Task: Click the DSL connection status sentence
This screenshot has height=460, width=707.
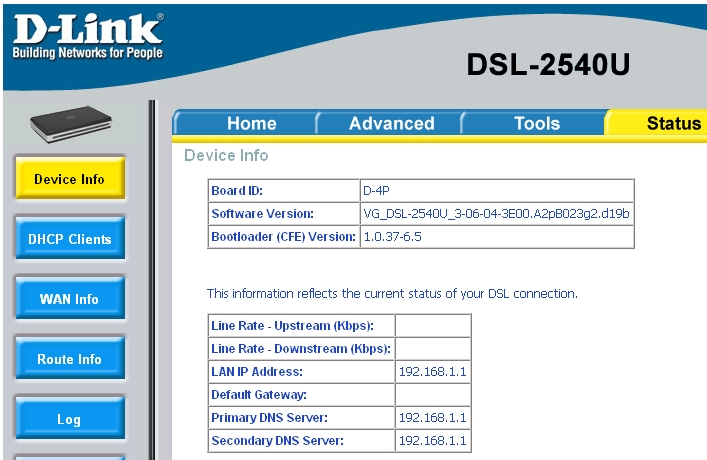Action: tap(392, 294)
